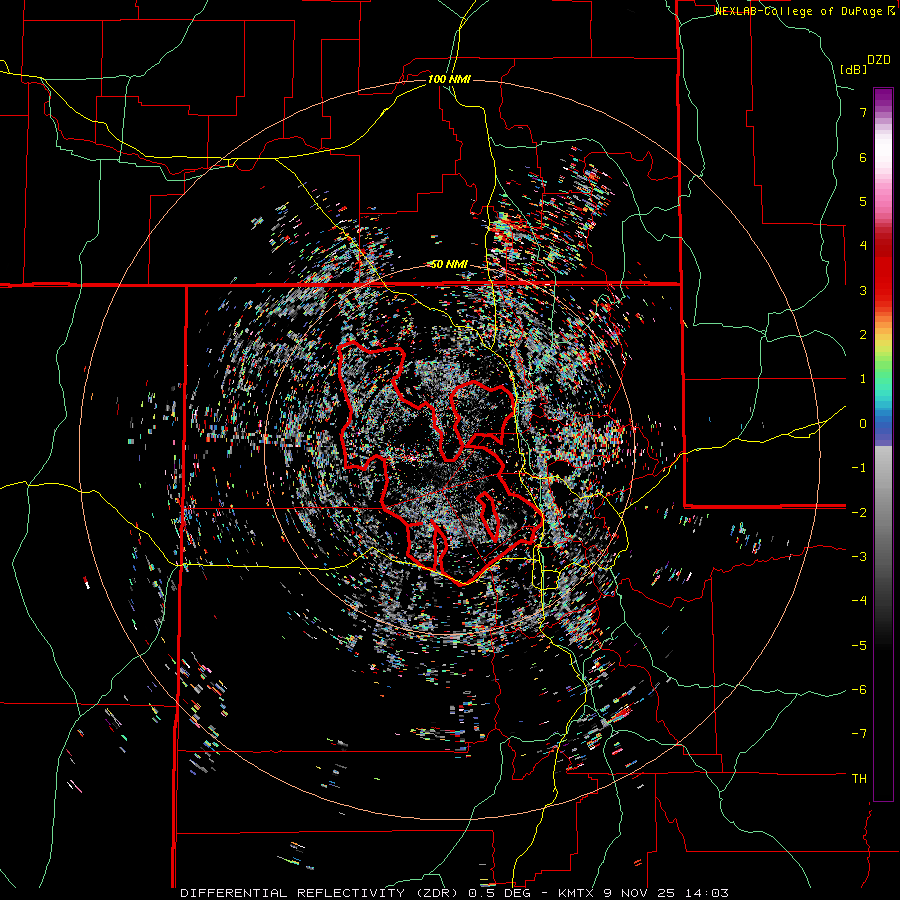The image size is (900, 900).
Task: Click the TH threshold label on scale
Action: (x=859, y=779)
